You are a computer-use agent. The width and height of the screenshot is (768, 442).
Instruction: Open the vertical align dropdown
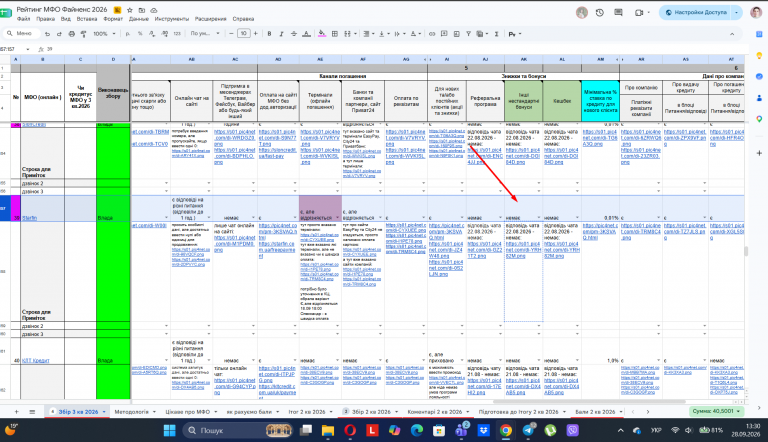pyautogui.click(x=383, y=34)
